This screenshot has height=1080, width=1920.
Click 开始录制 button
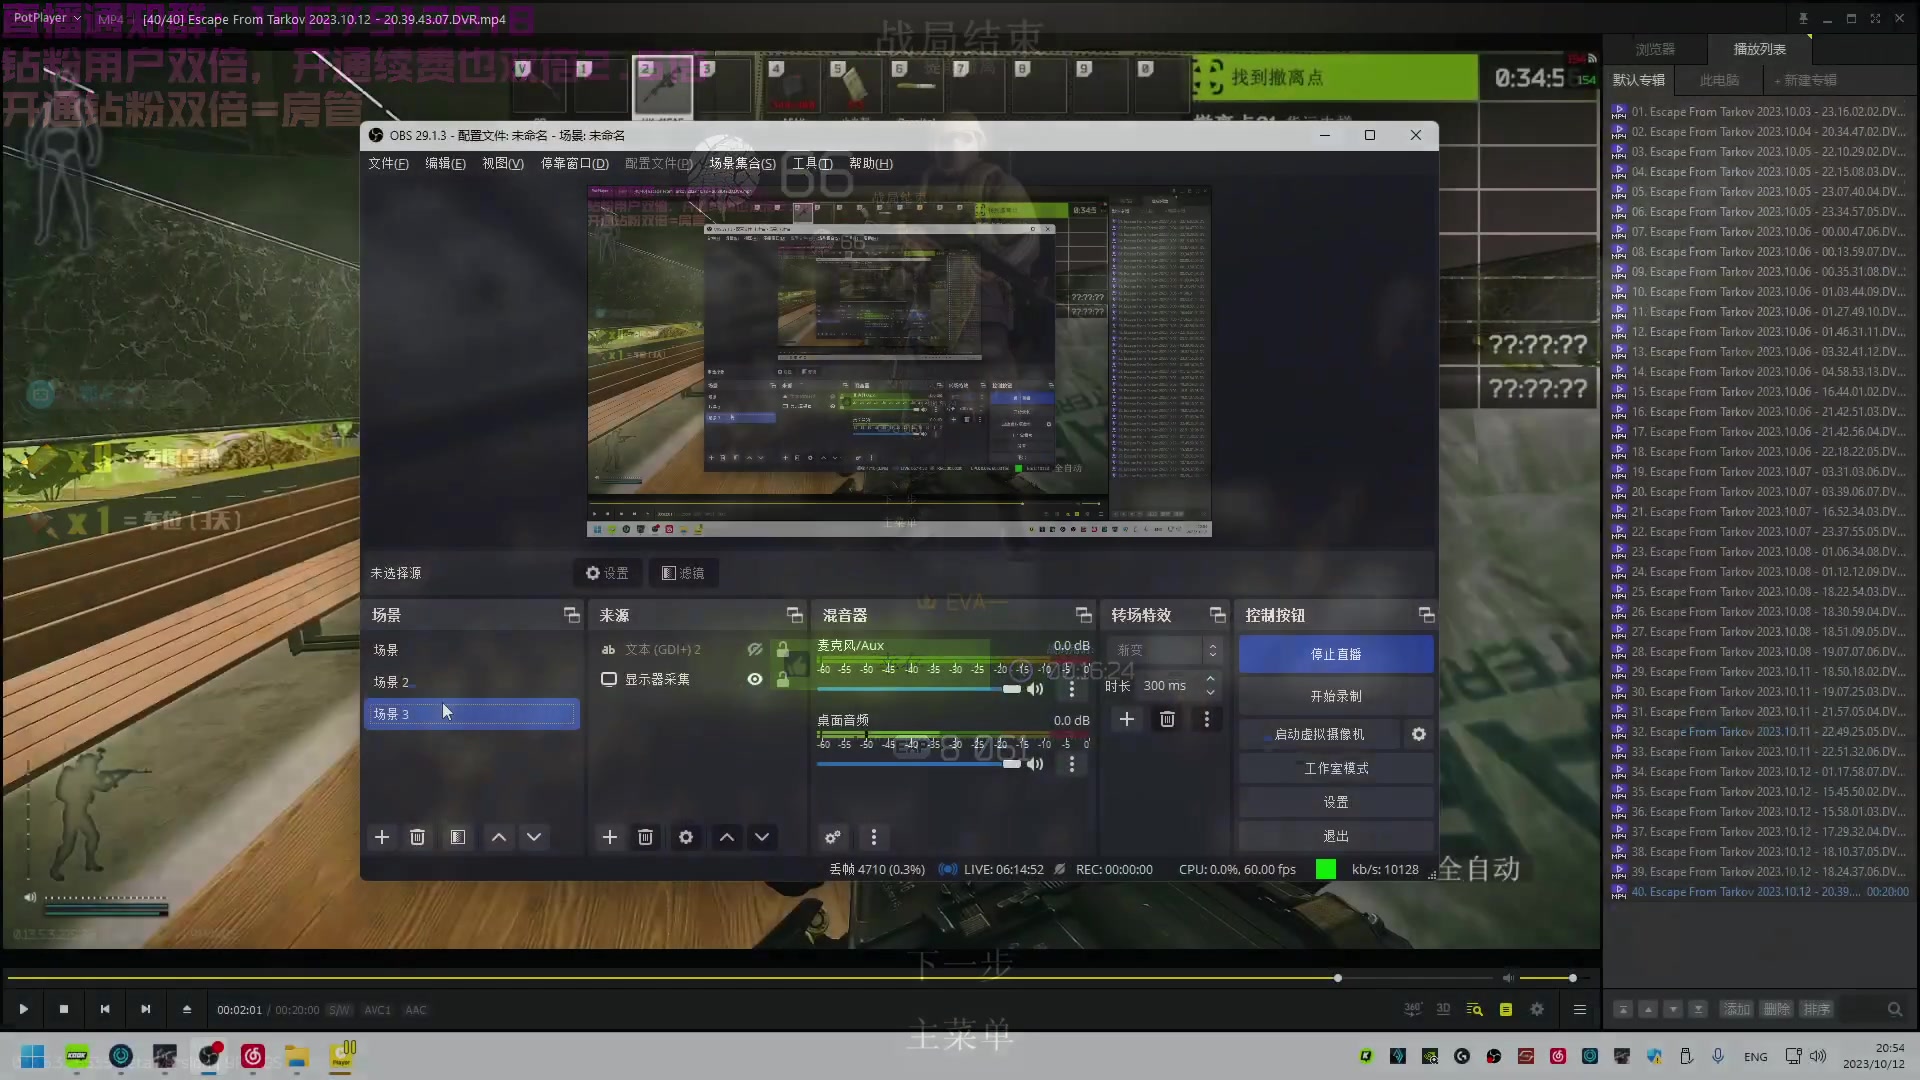tap(1336, 696)
